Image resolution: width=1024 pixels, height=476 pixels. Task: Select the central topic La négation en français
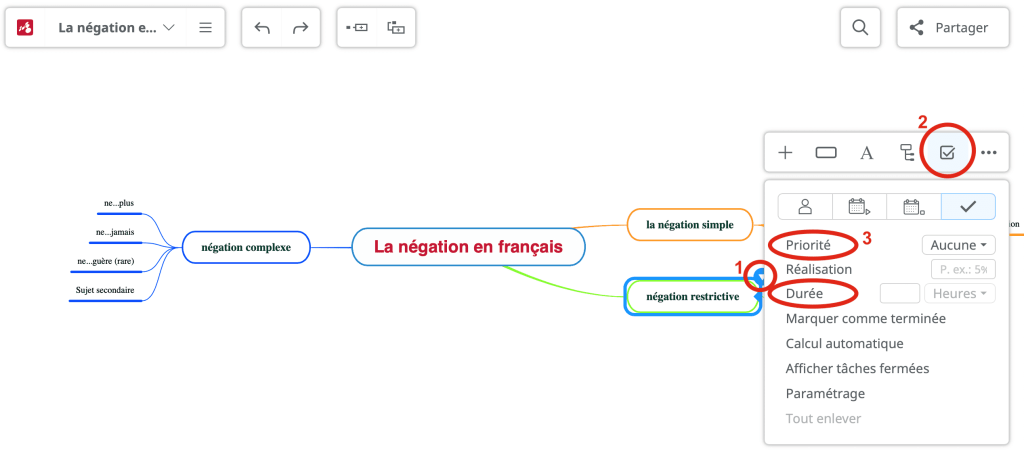(x=468, y=247)
